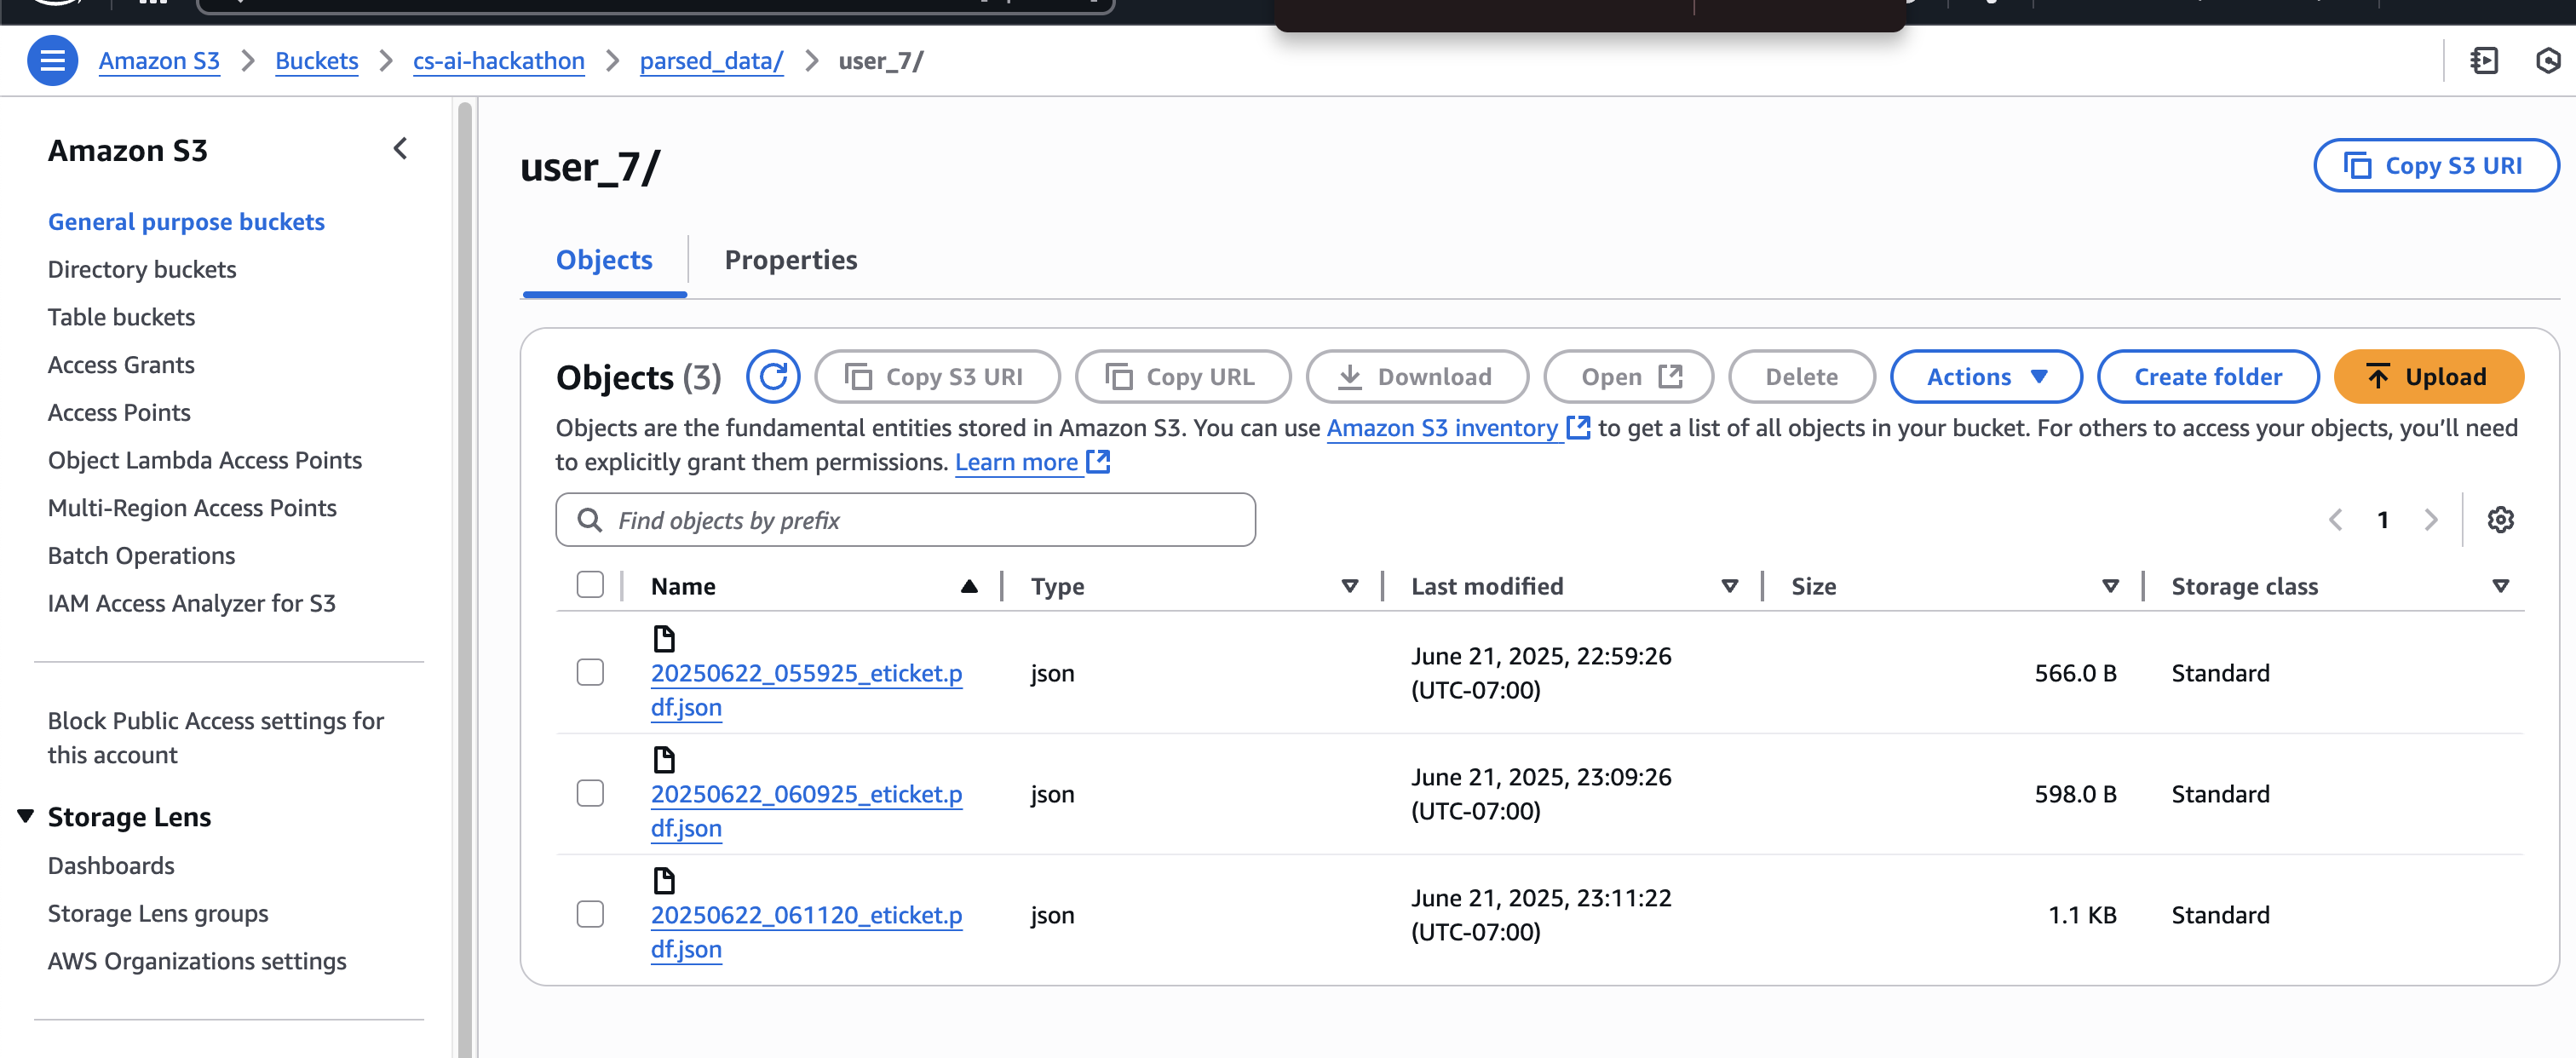Click the CloudShell icon in top right
2576x1058 pixels.
click(x=2483, y=61)
